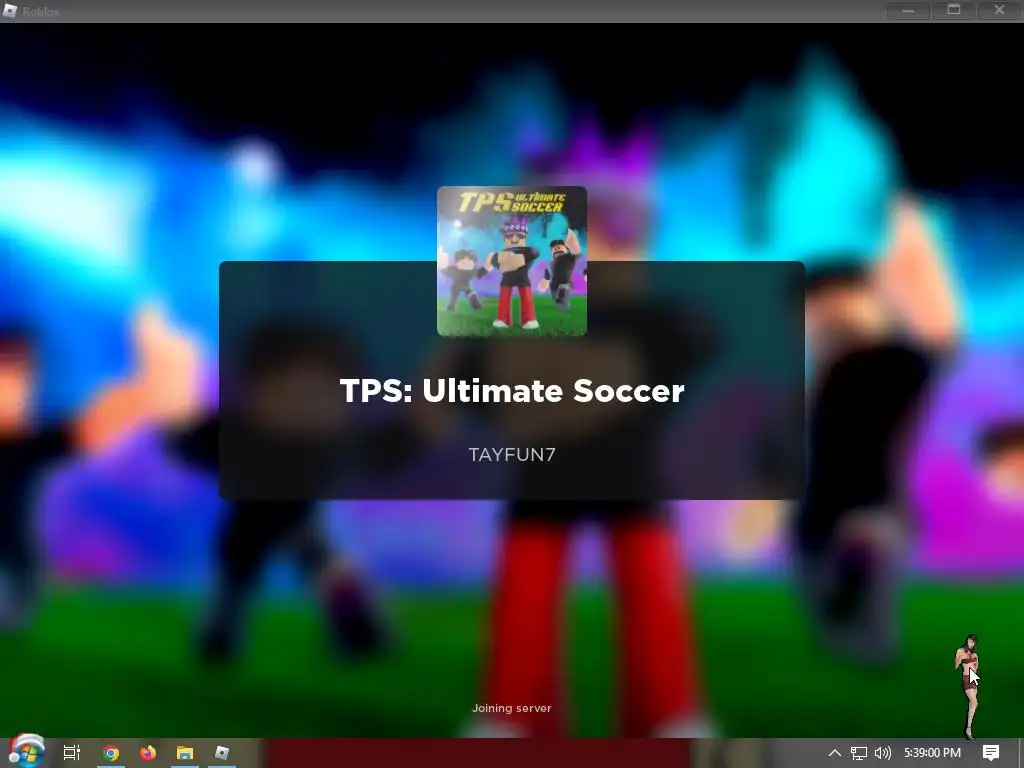Open the Windows Start menu
This screenshot has height=768, width=1024.
pyautogui.click(x=26, y=751)
